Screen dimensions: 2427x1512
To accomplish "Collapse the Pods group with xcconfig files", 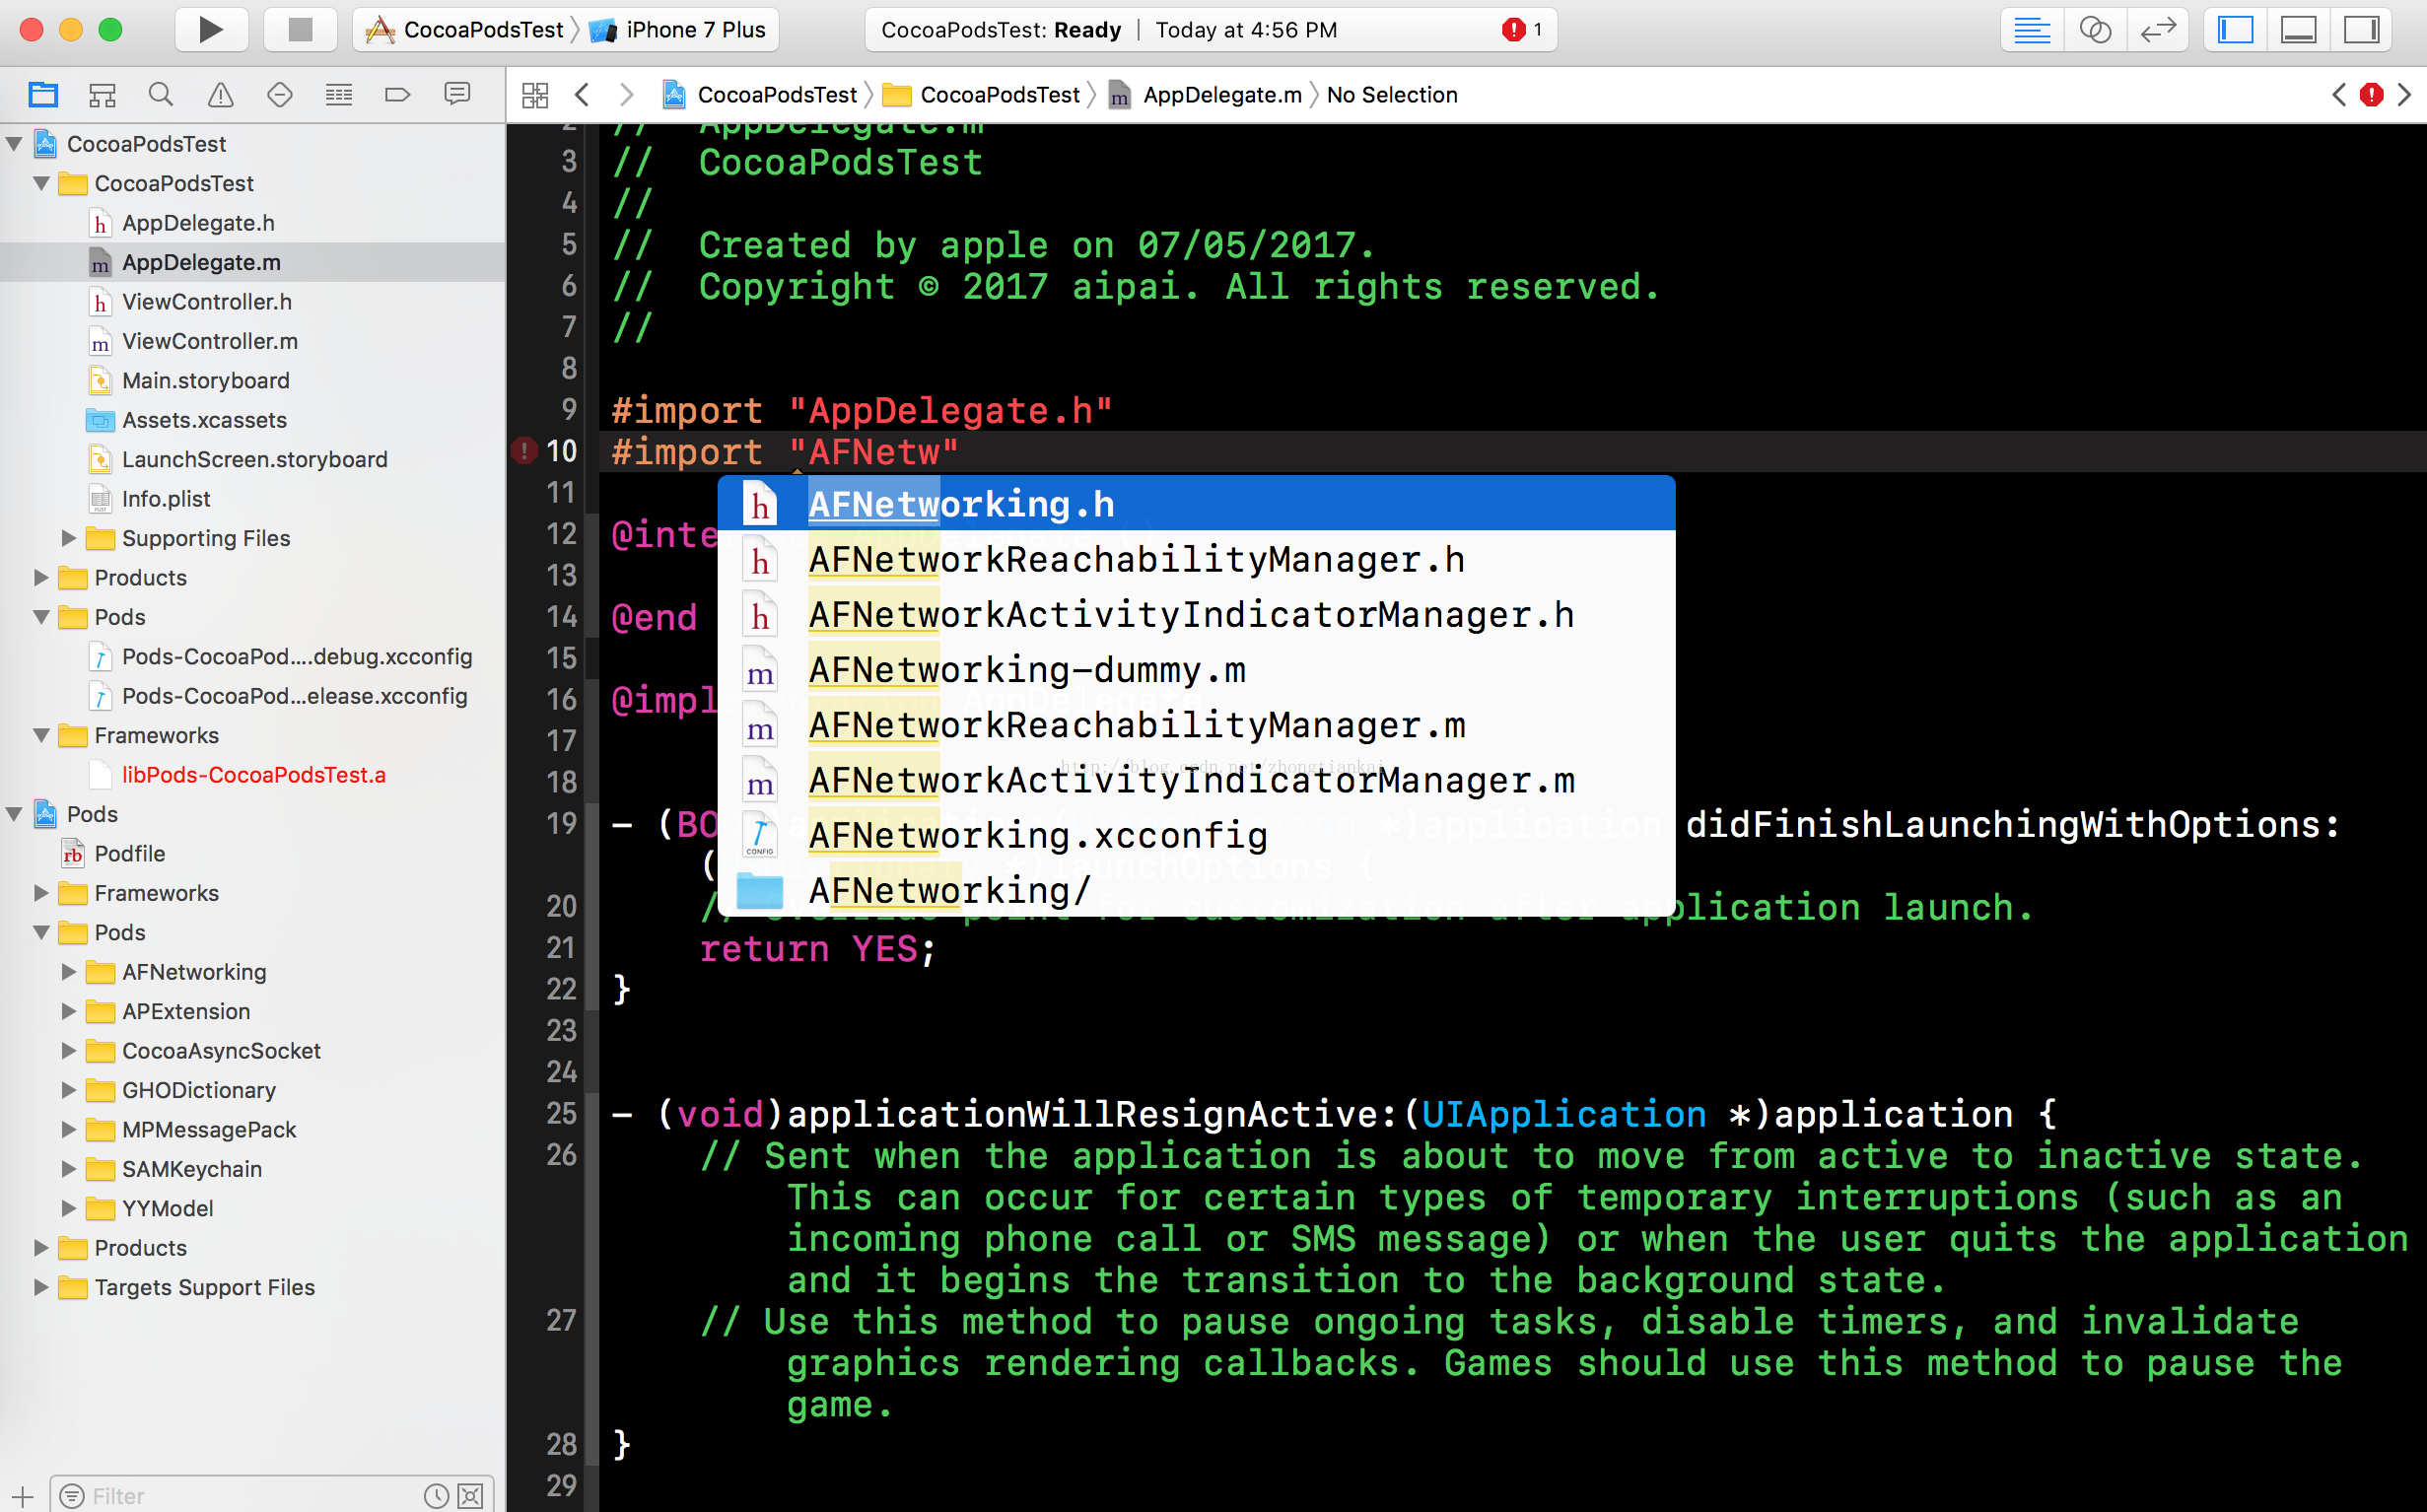I will [41, 617].
